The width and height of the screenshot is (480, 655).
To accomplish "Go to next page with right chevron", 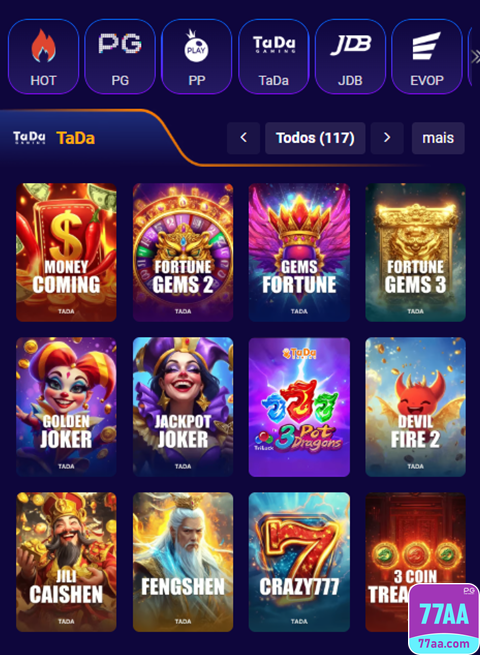I will coord(387,138).
